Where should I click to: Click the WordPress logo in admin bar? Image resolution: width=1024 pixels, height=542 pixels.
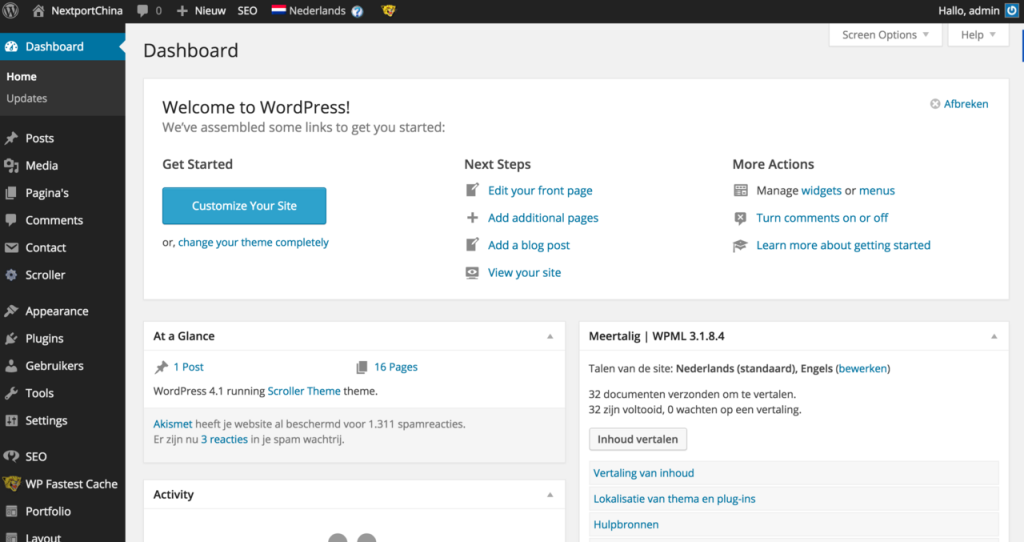[11, 10]
